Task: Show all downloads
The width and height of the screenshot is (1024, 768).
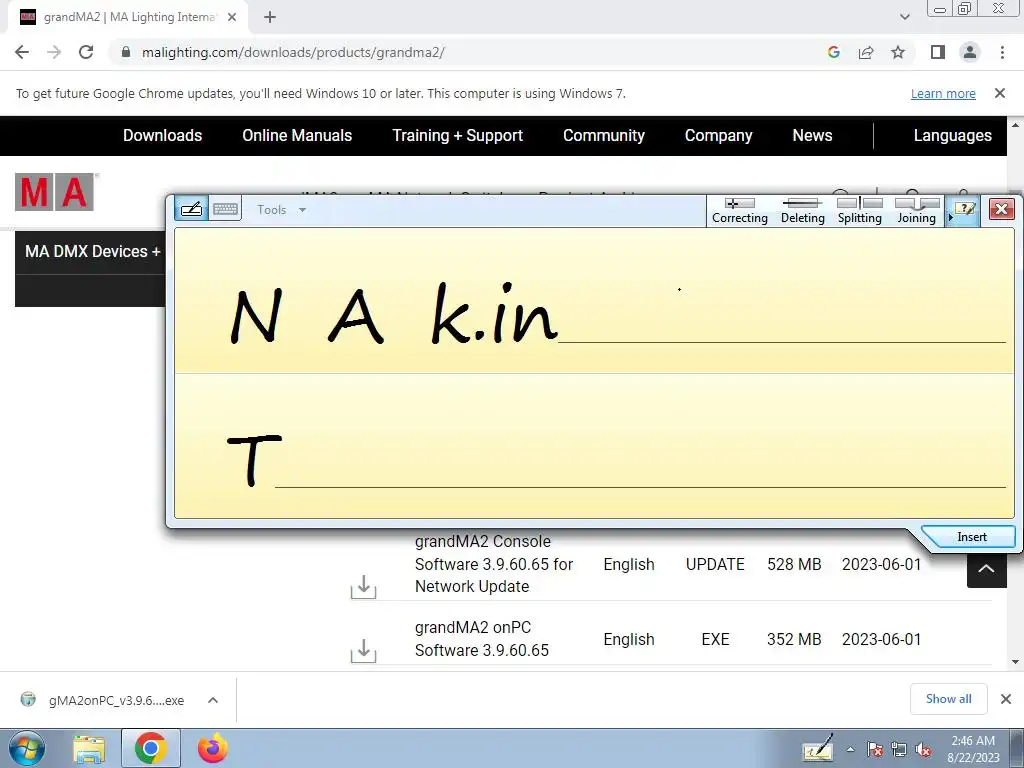Action: click(x=948, y=699)
